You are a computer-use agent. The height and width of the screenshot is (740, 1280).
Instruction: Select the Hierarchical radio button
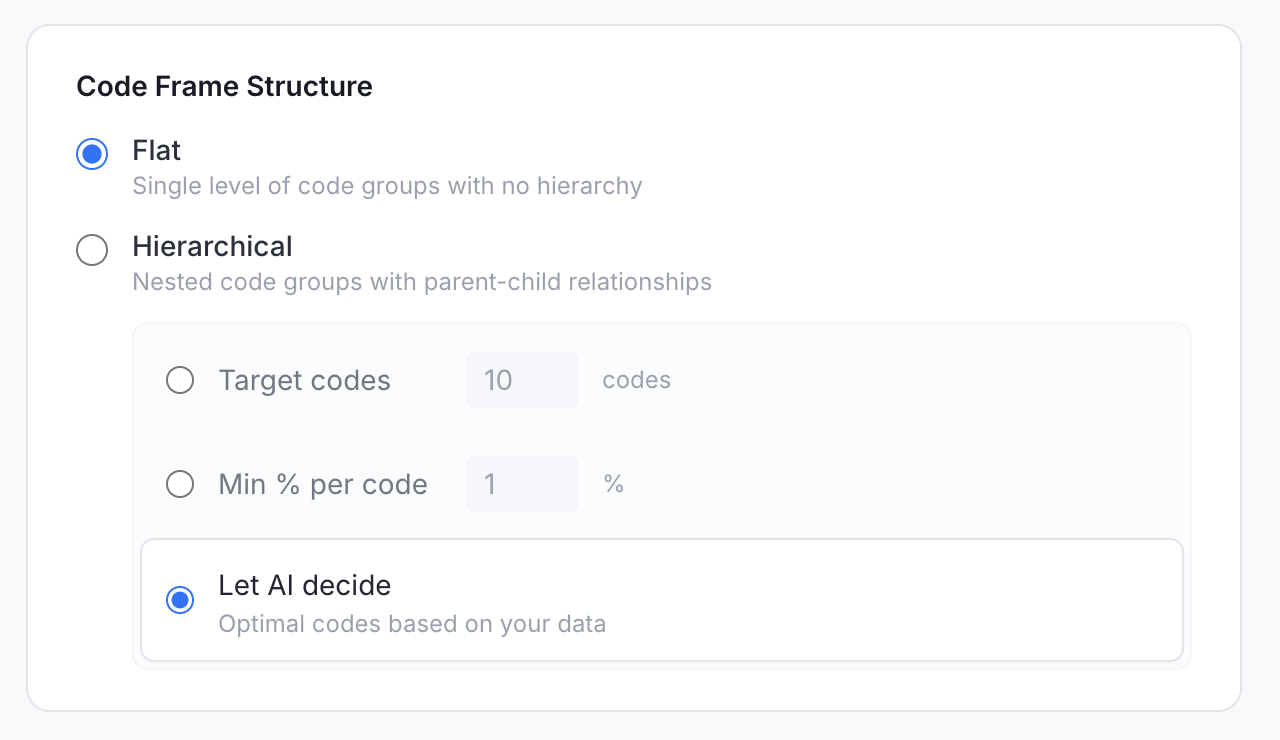(x=92, y=250)
